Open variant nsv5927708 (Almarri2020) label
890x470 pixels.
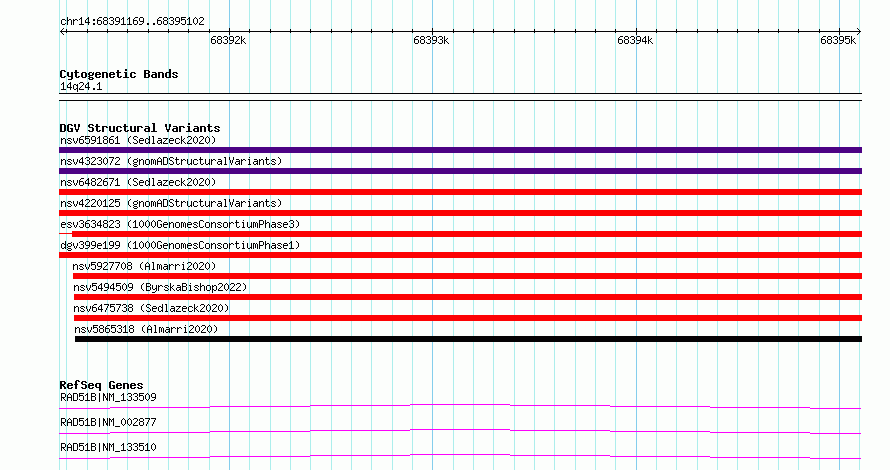144,266
